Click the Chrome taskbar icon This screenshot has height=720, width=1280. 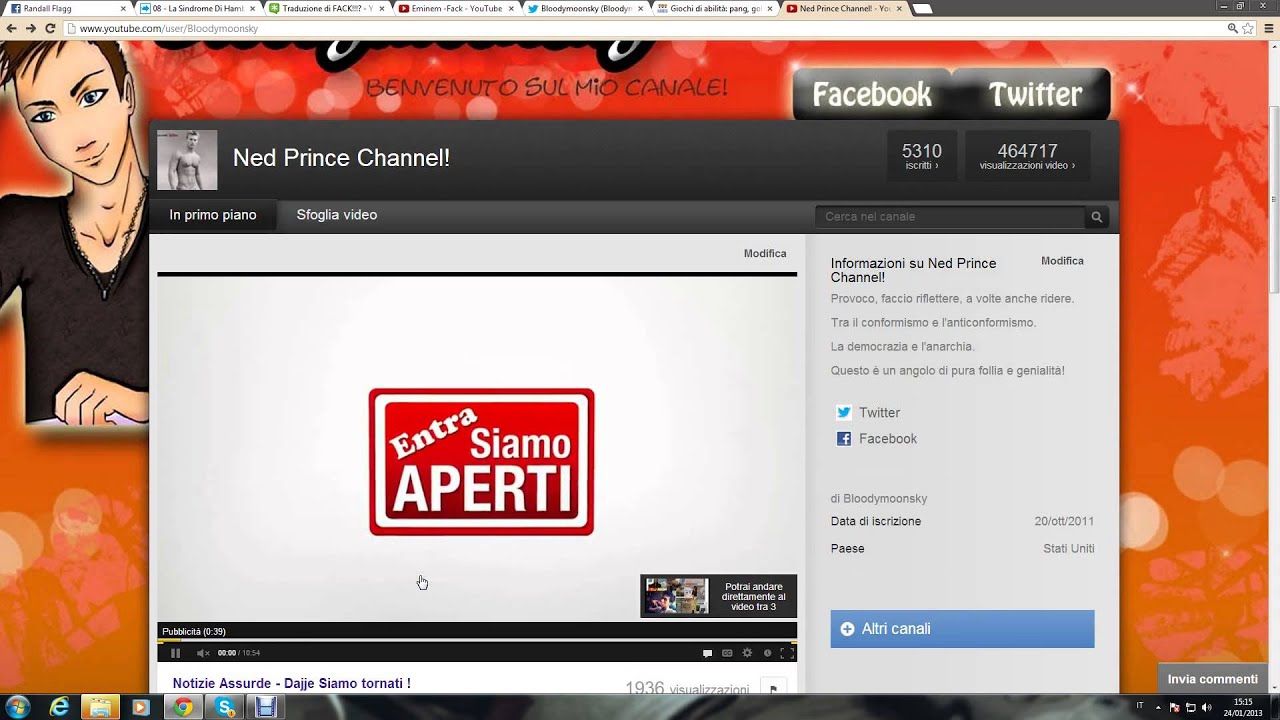pos(183,707)
